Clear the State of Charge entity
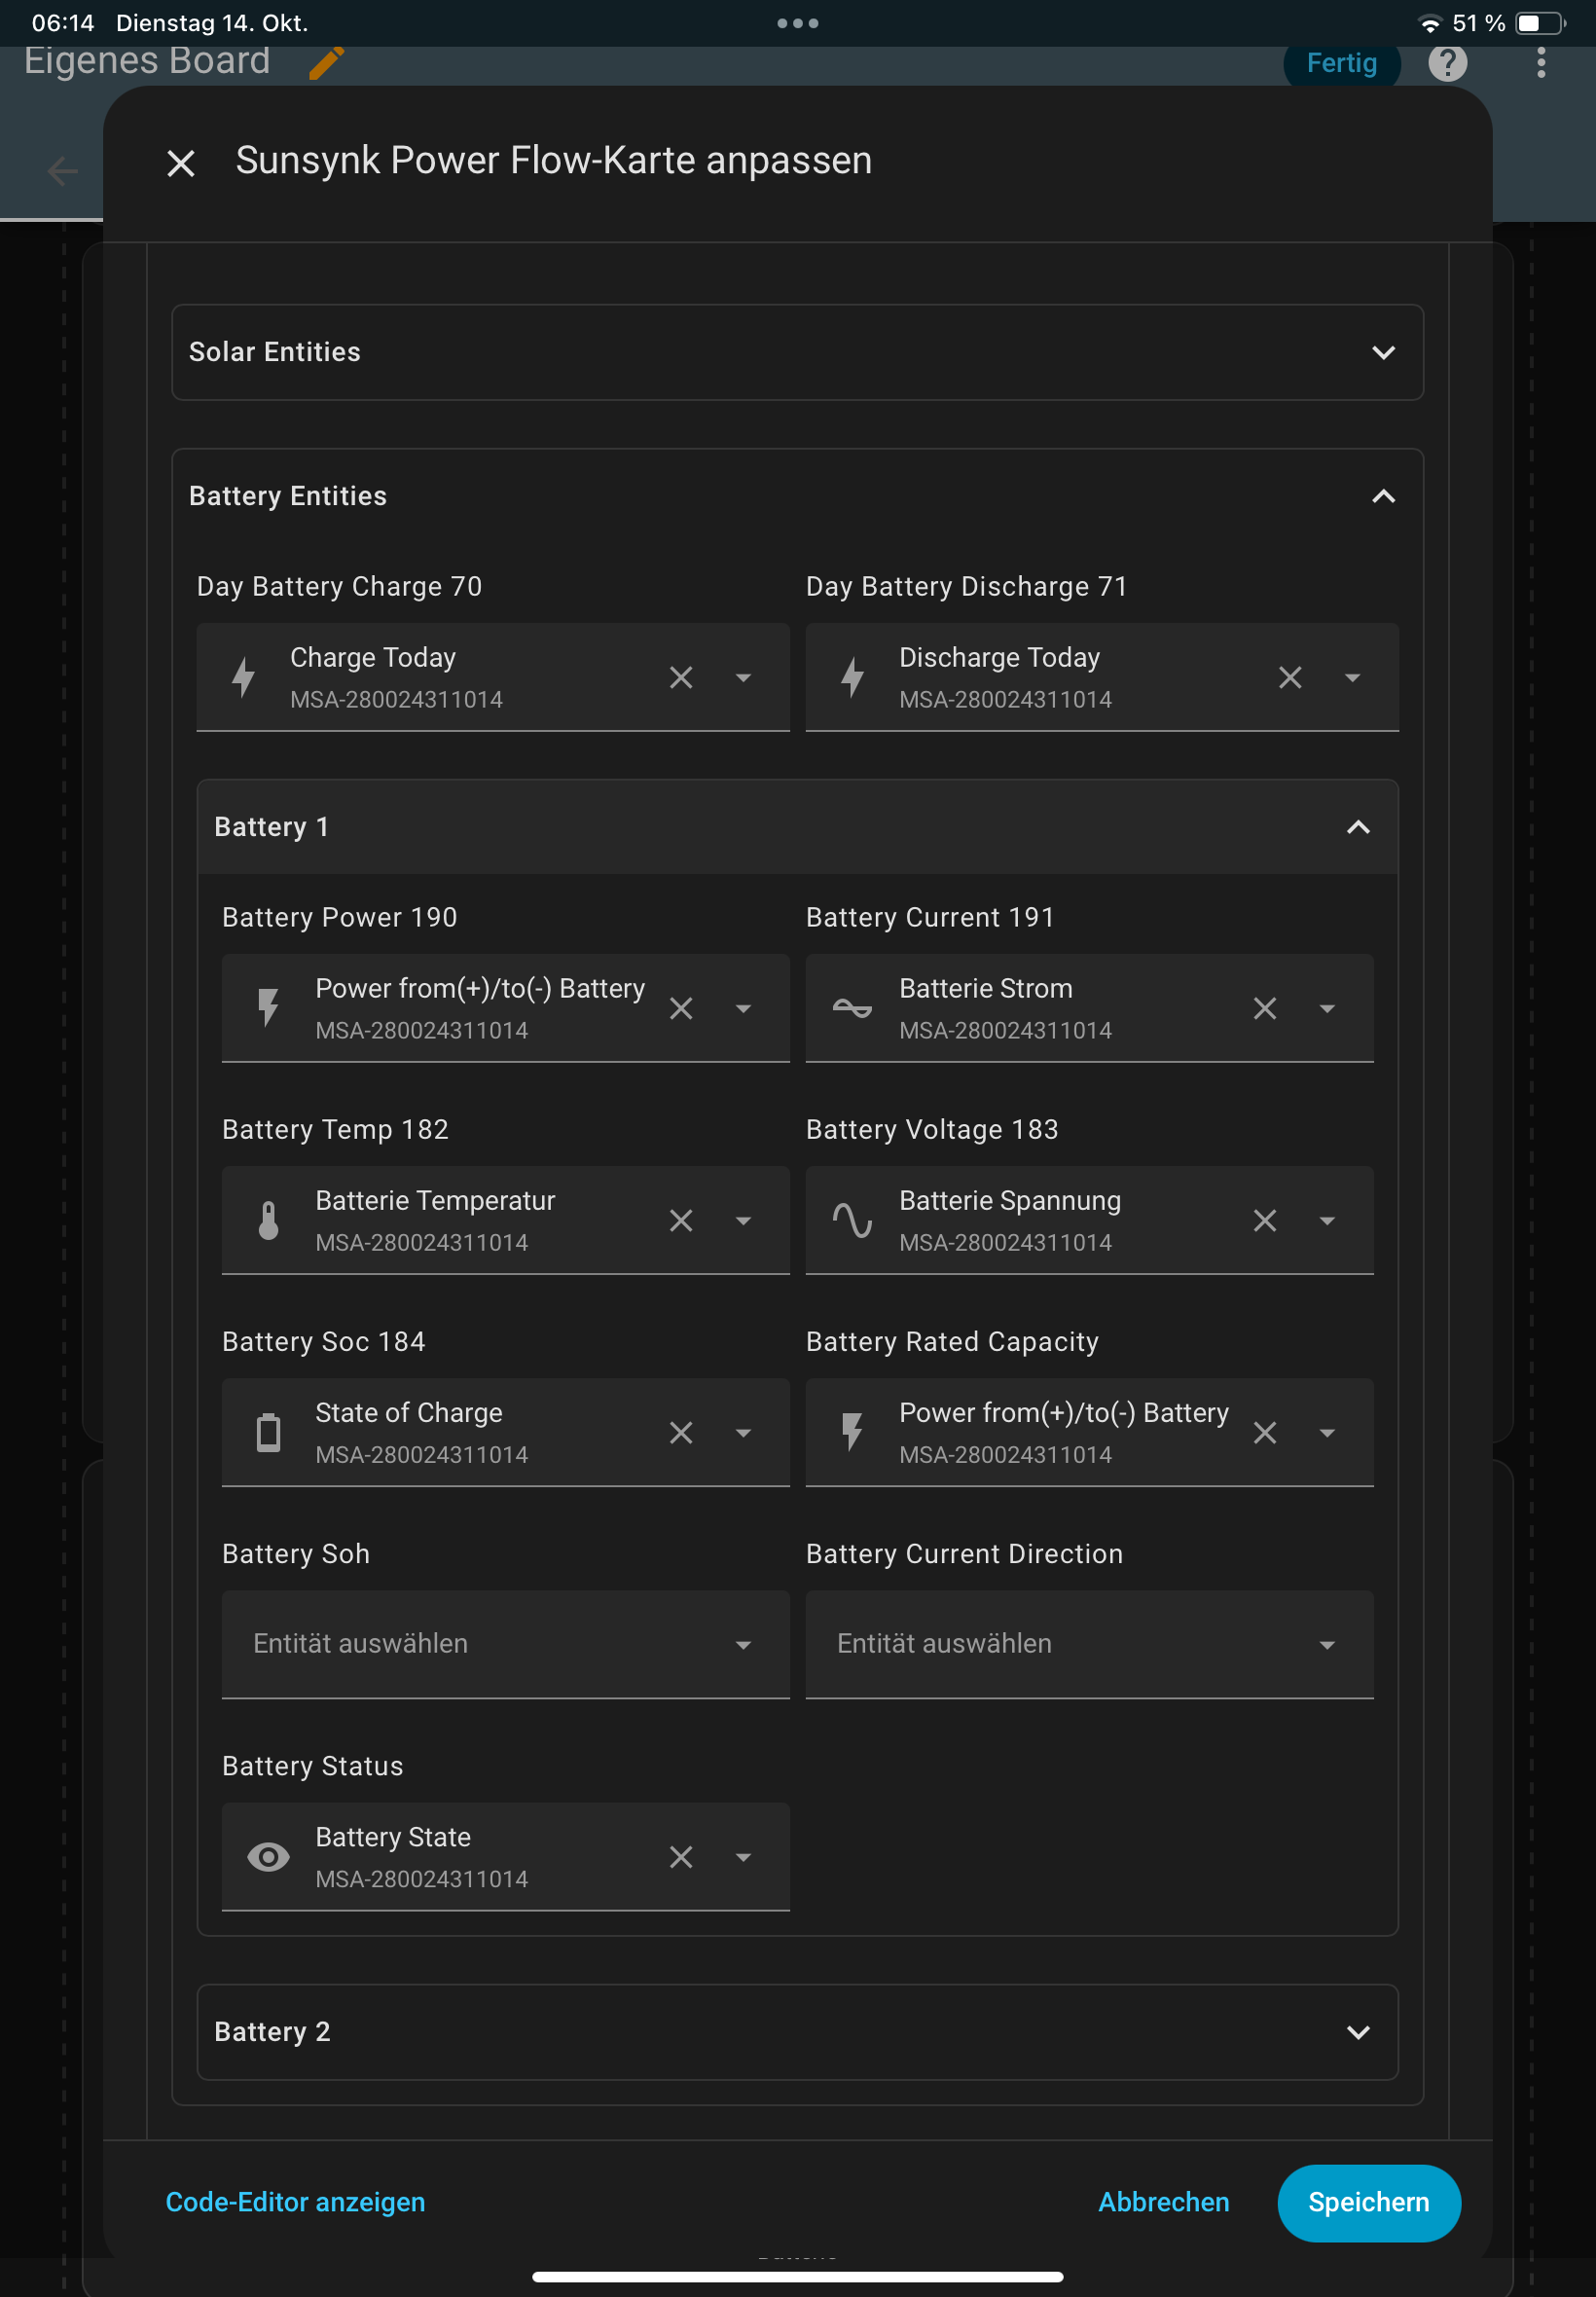This screenshot has width=1596, height=2297. click(681, 1433)
